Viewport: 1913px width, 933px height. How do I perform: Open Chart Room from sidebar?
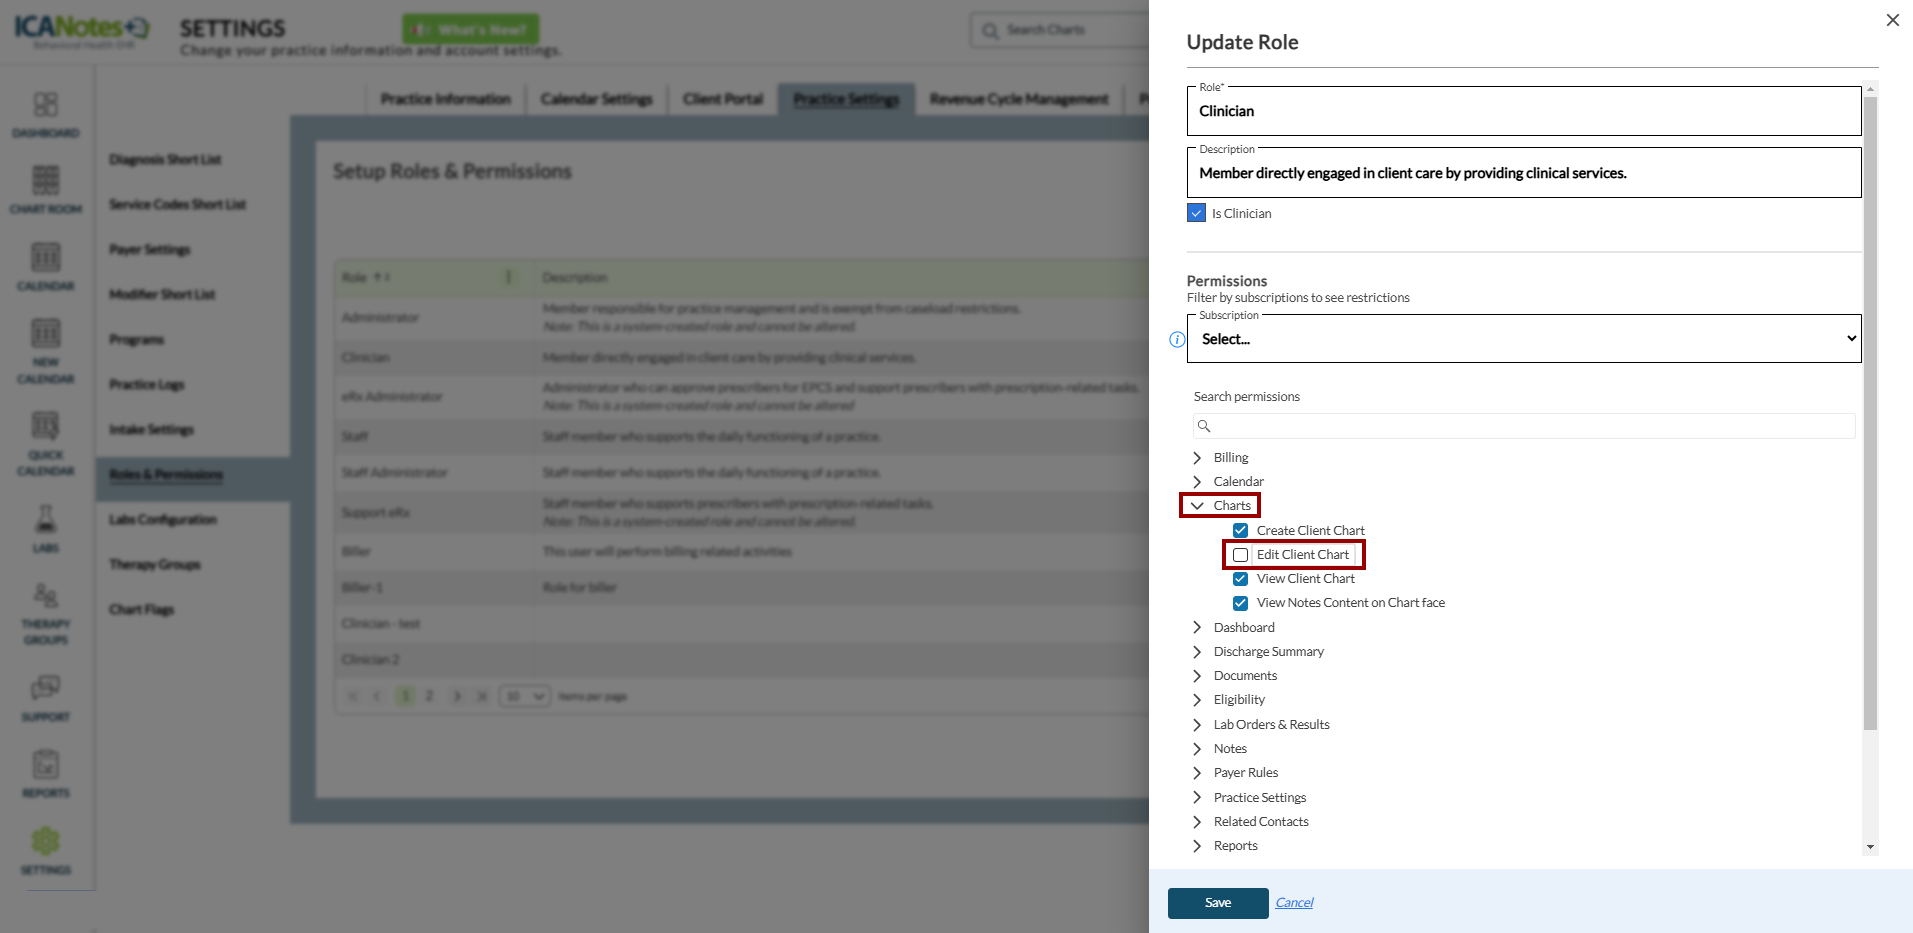46,181
